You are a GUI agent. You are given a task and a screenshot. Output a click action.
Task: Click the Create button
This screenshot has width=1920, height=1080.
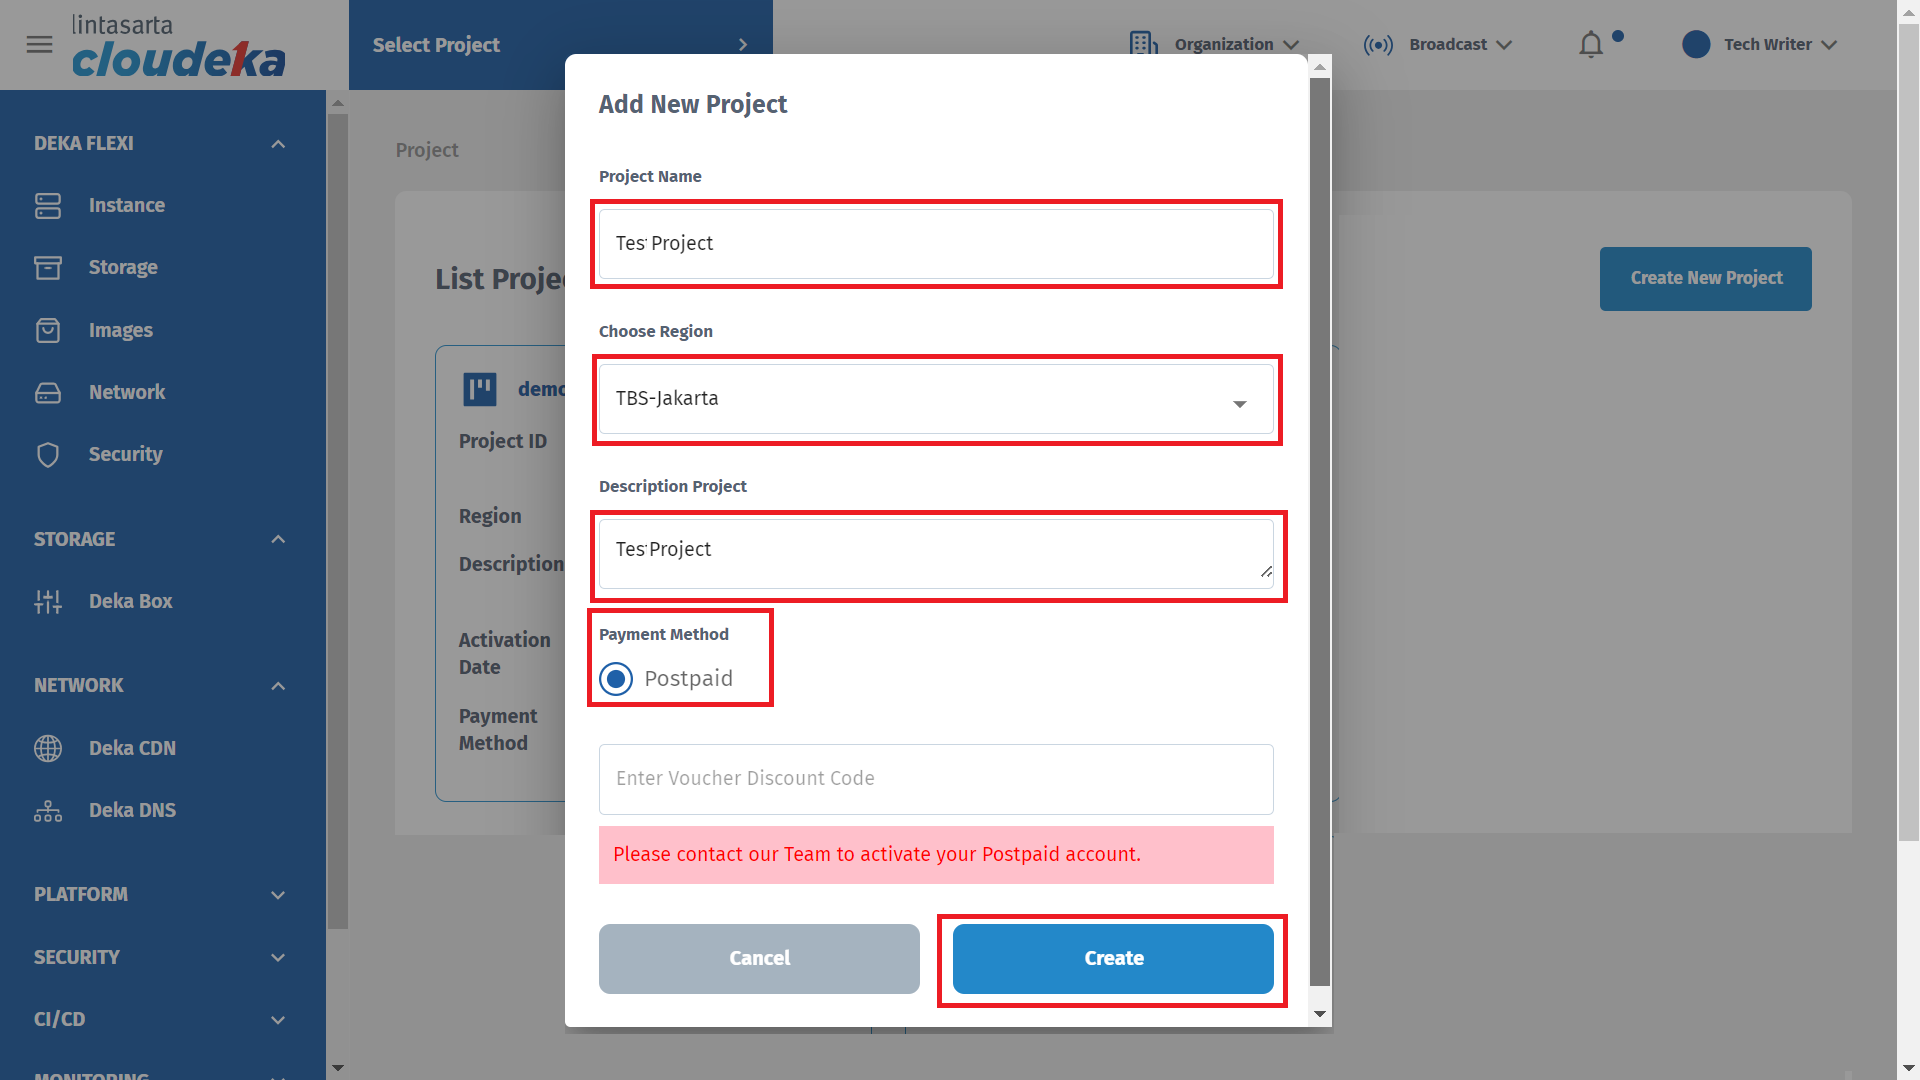click(1113, 958)
